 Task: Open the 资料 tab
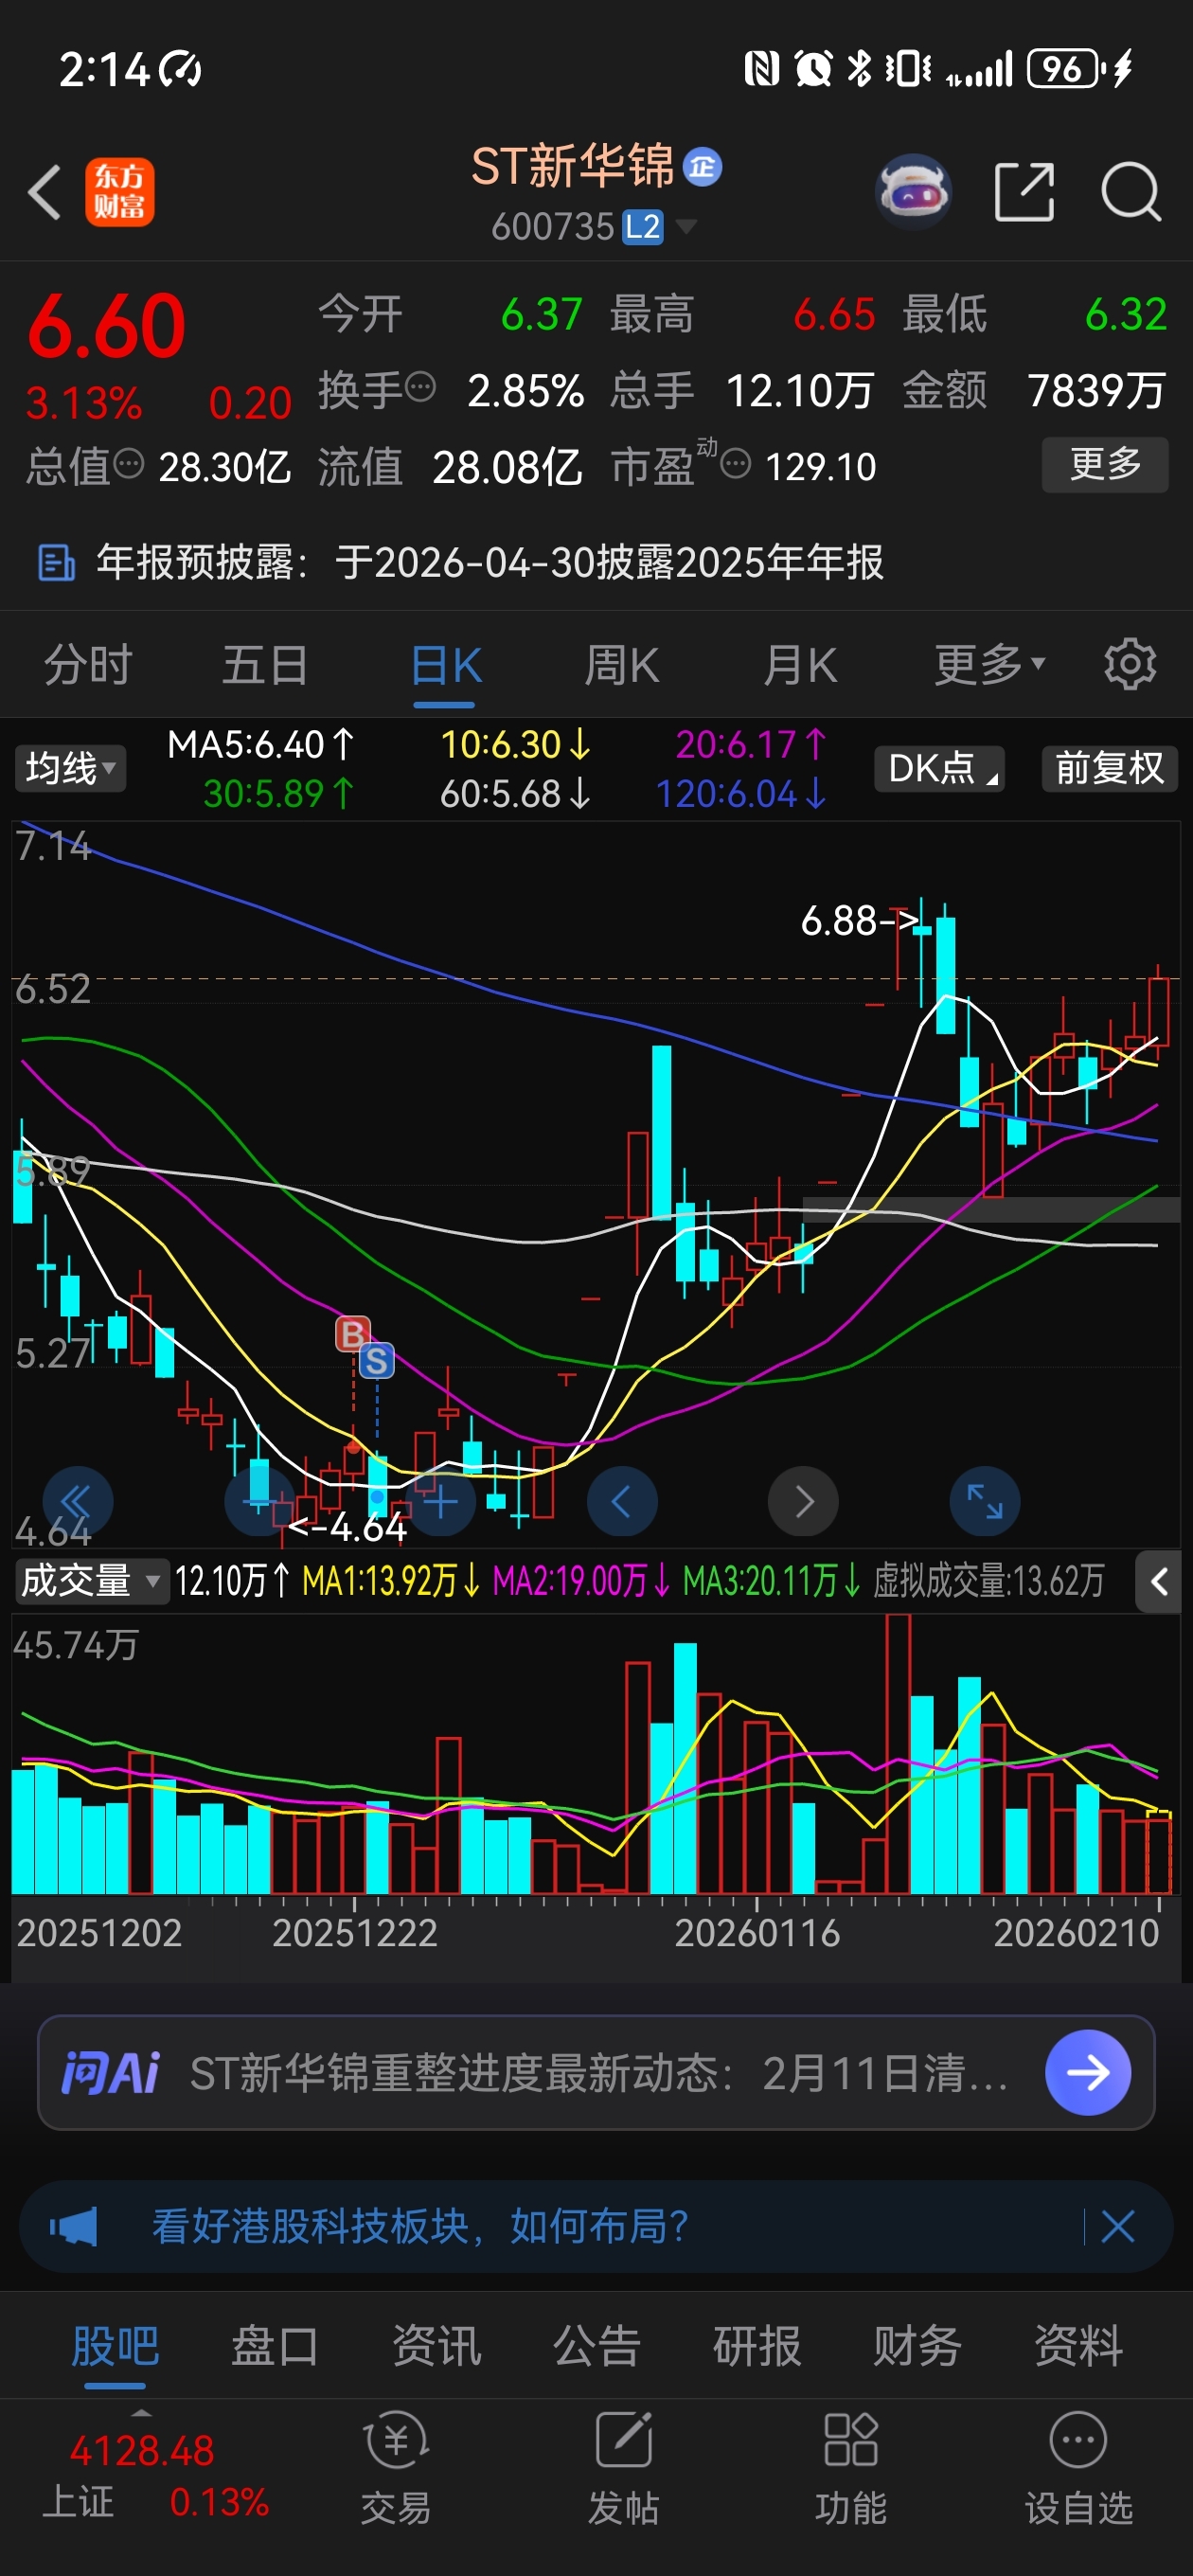click(x=1078, y=2345)
